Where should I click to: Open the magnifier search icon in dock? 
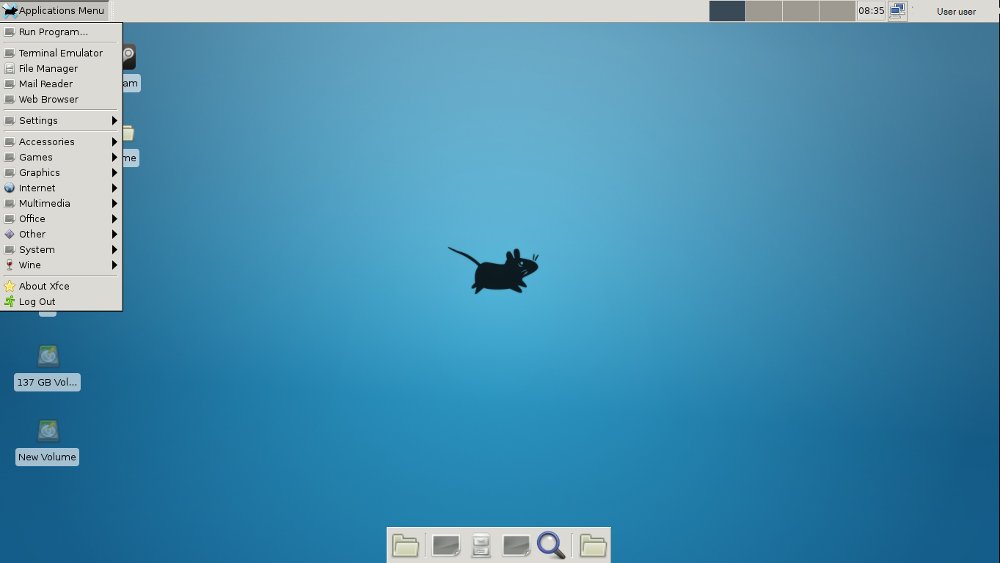(551, 545)
